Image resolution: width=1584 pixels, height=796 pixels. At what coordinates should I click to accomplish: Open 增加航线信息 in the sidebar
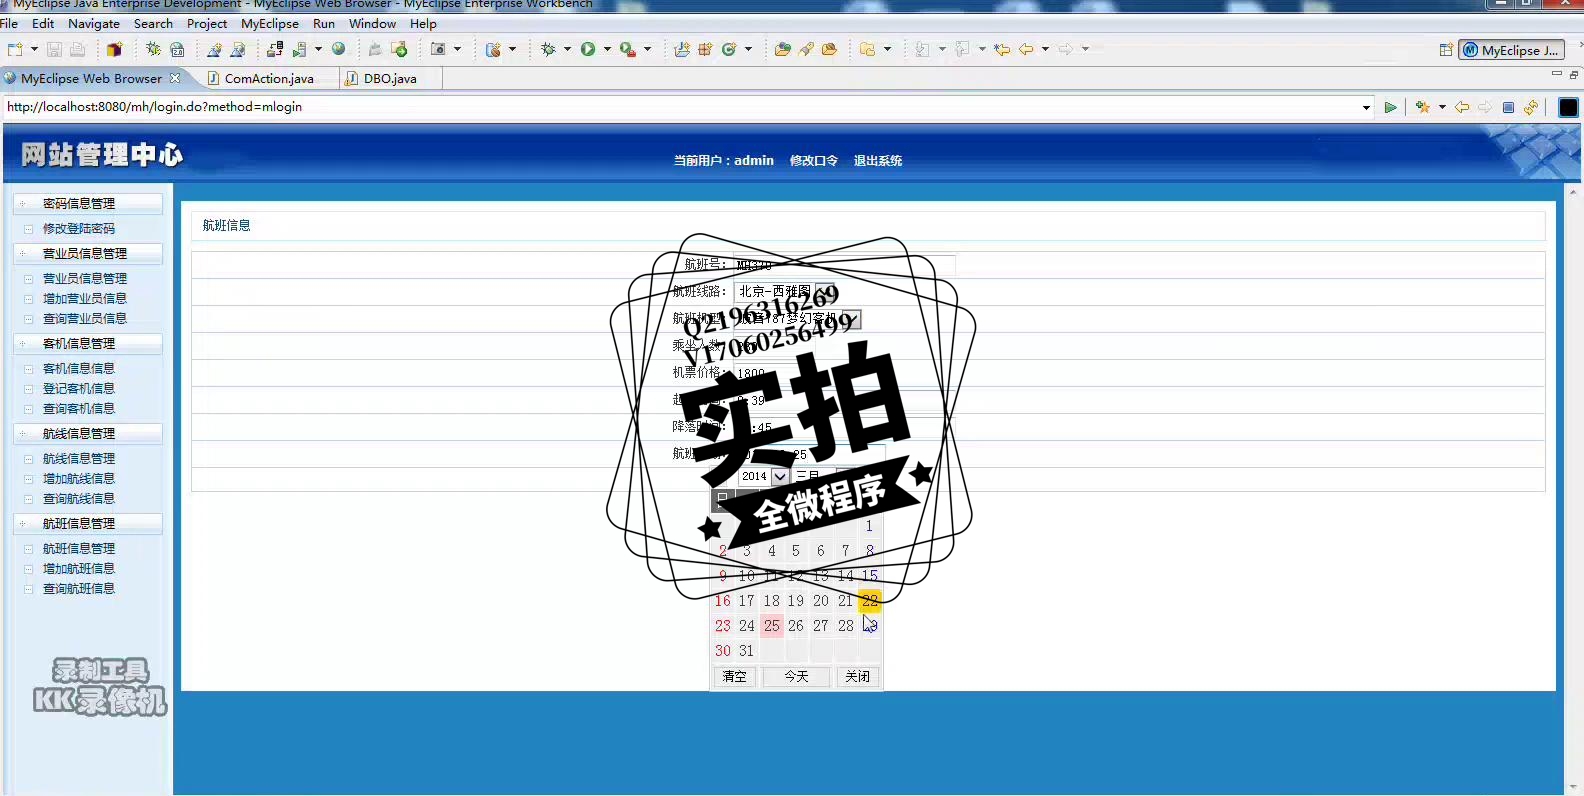point(79,478)
